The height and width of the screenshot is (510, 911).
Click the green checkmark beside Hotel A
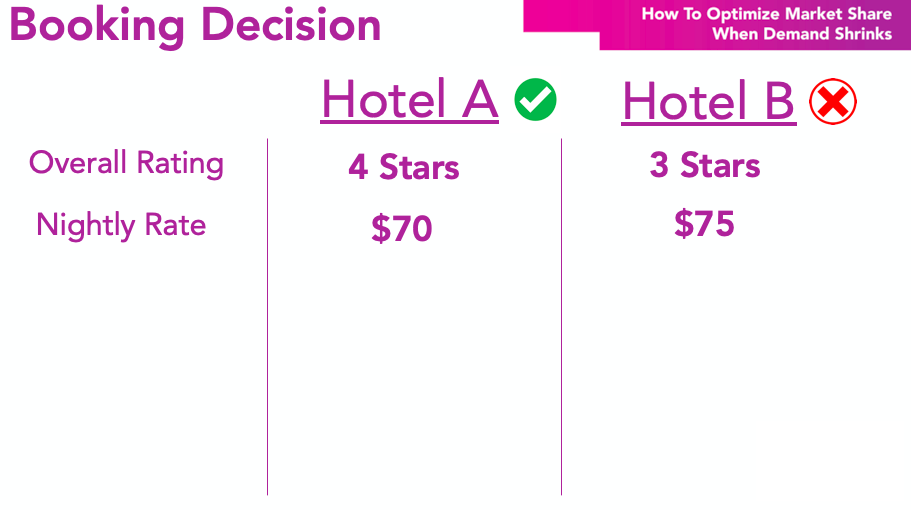[x=535, y=99]
